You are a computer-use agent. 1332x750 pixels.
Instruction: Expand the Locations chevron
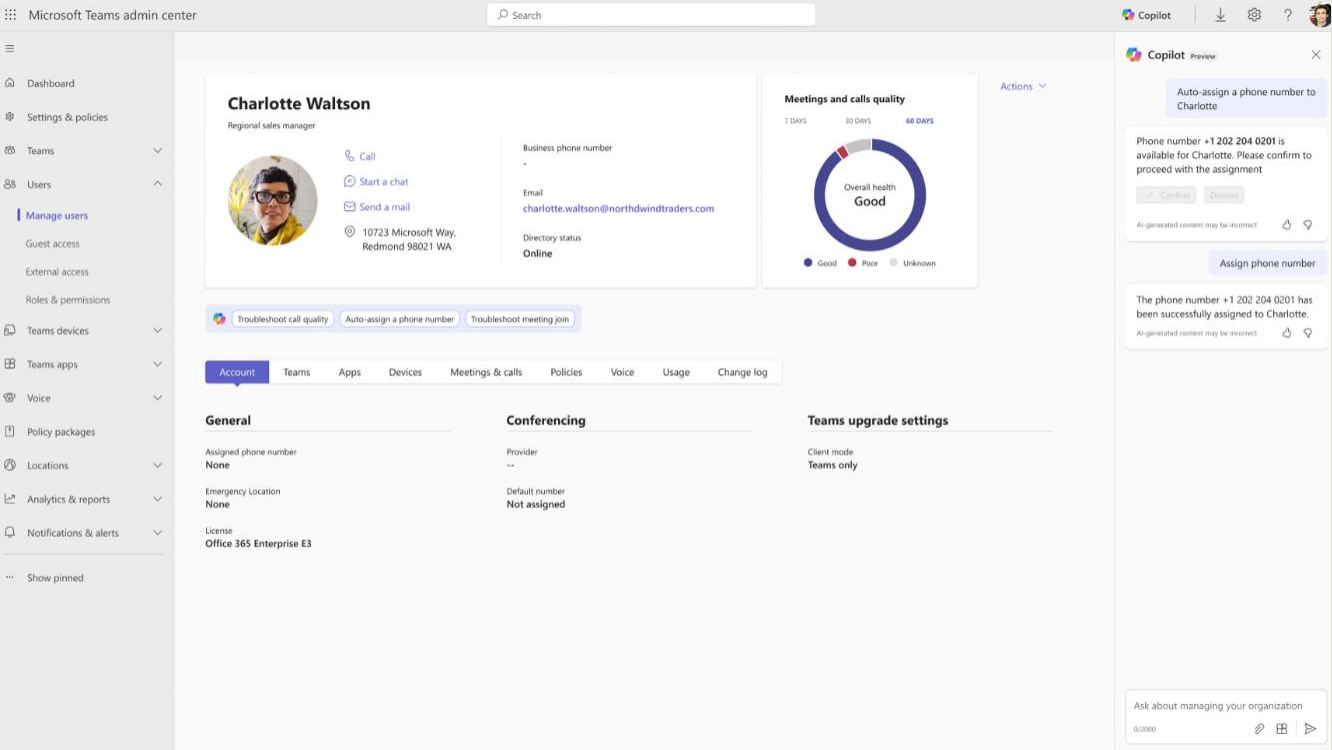pyautogui.click(x=157, y=465)
